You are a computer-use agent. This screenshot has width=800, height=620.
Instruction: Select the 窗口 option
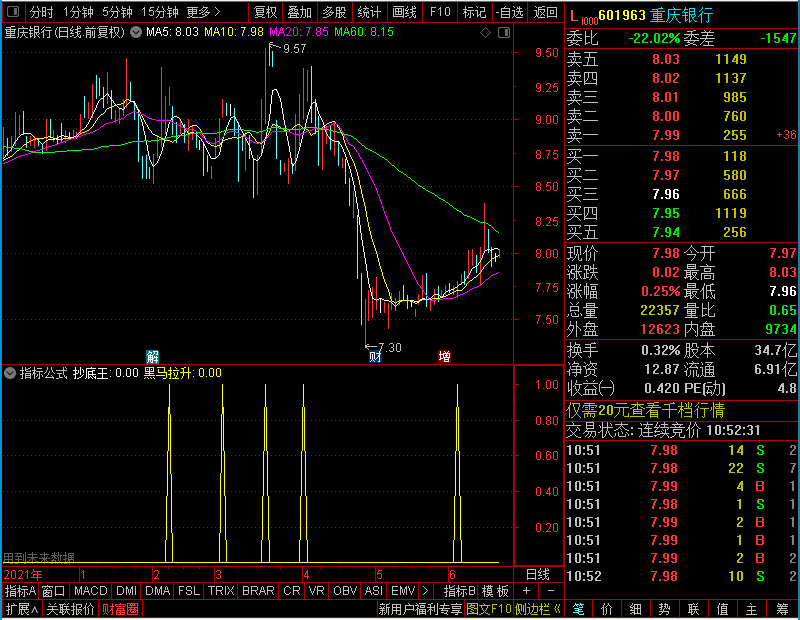click(54, 591)
